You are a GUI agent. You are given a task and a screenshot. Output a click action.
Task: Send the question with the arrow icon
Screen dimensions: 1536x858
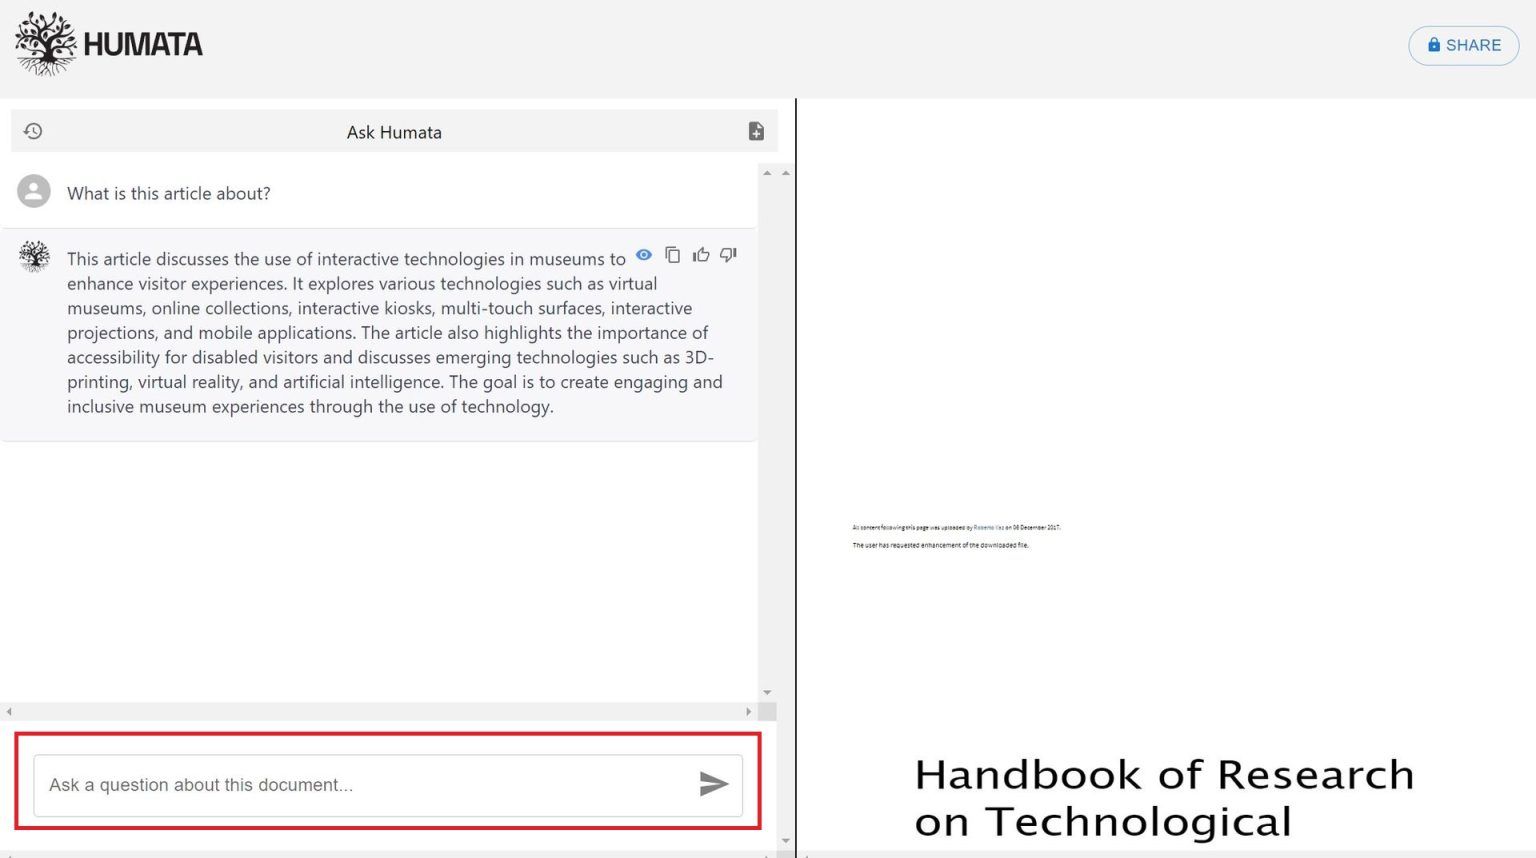coord(713,784)
